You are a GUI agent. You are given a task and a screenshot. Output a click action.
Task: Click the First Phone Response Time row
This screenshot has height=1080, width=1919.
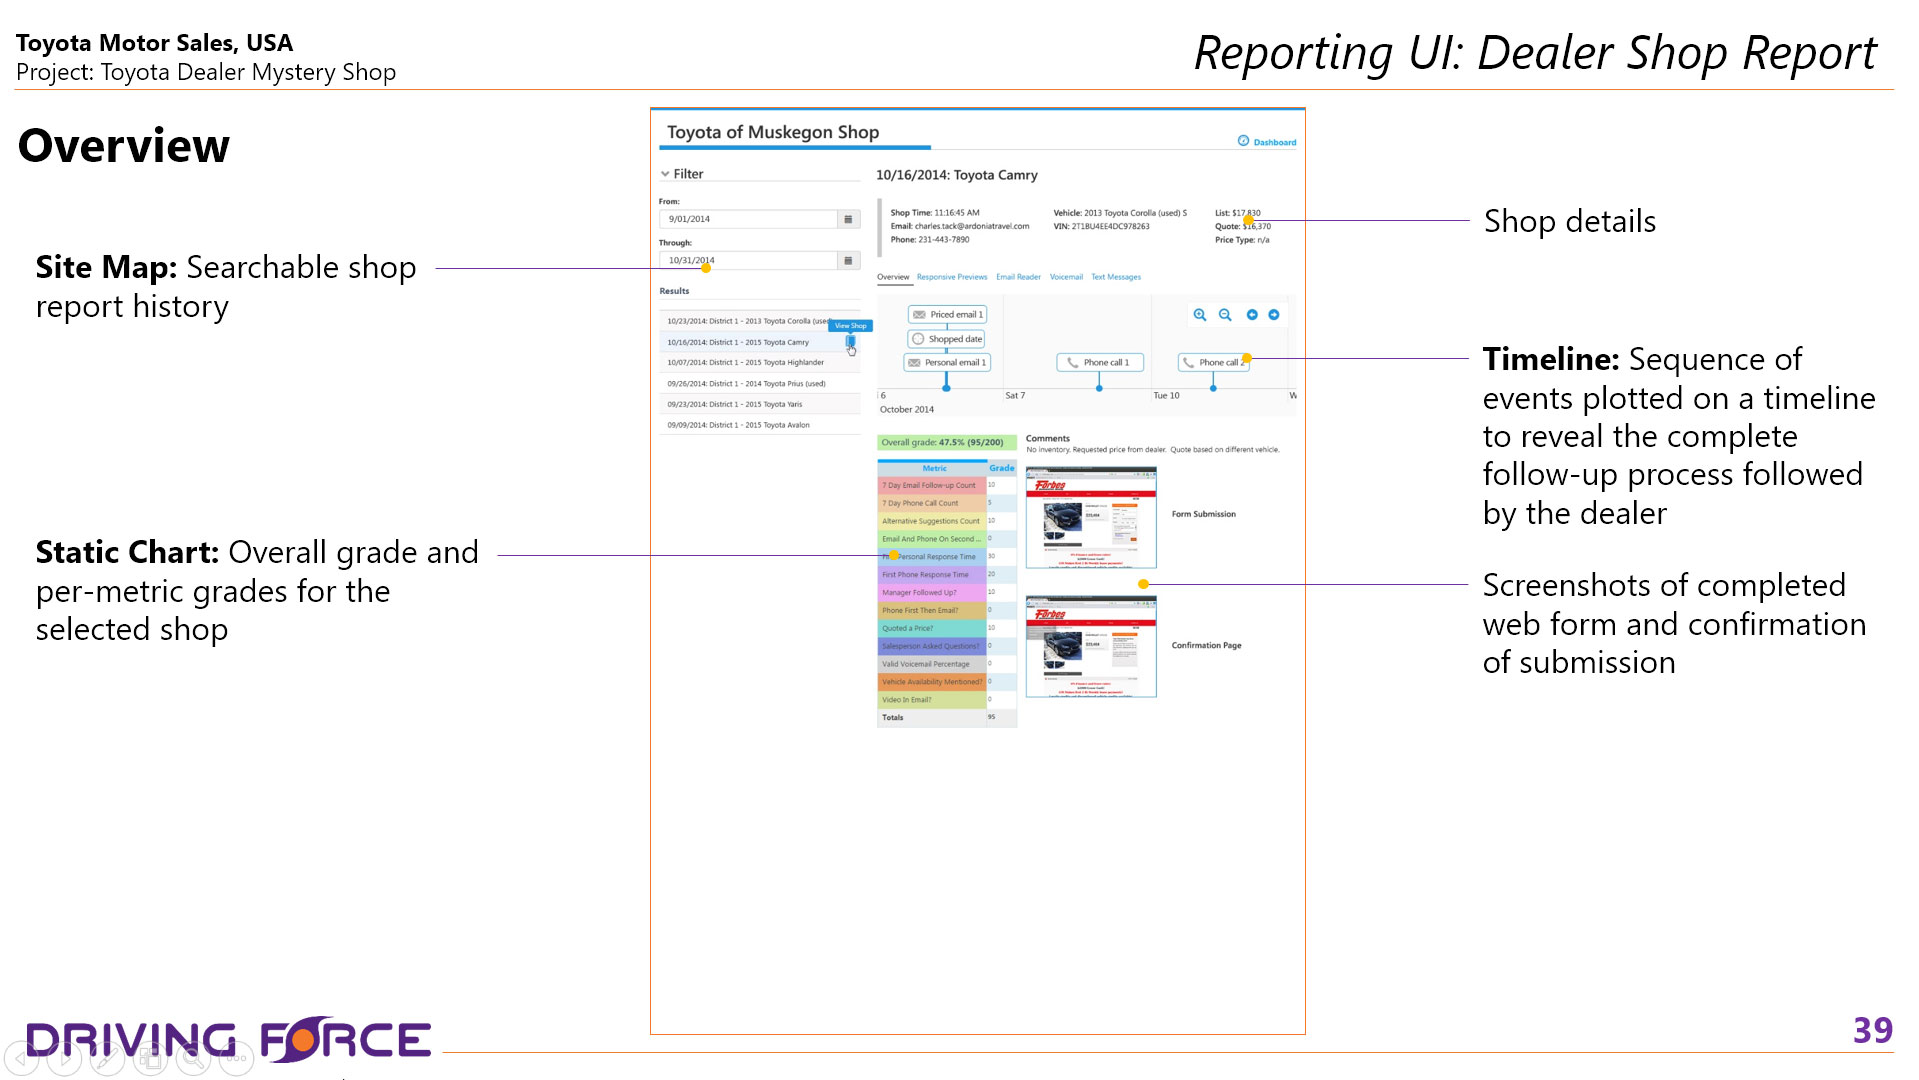coord(946,575)
